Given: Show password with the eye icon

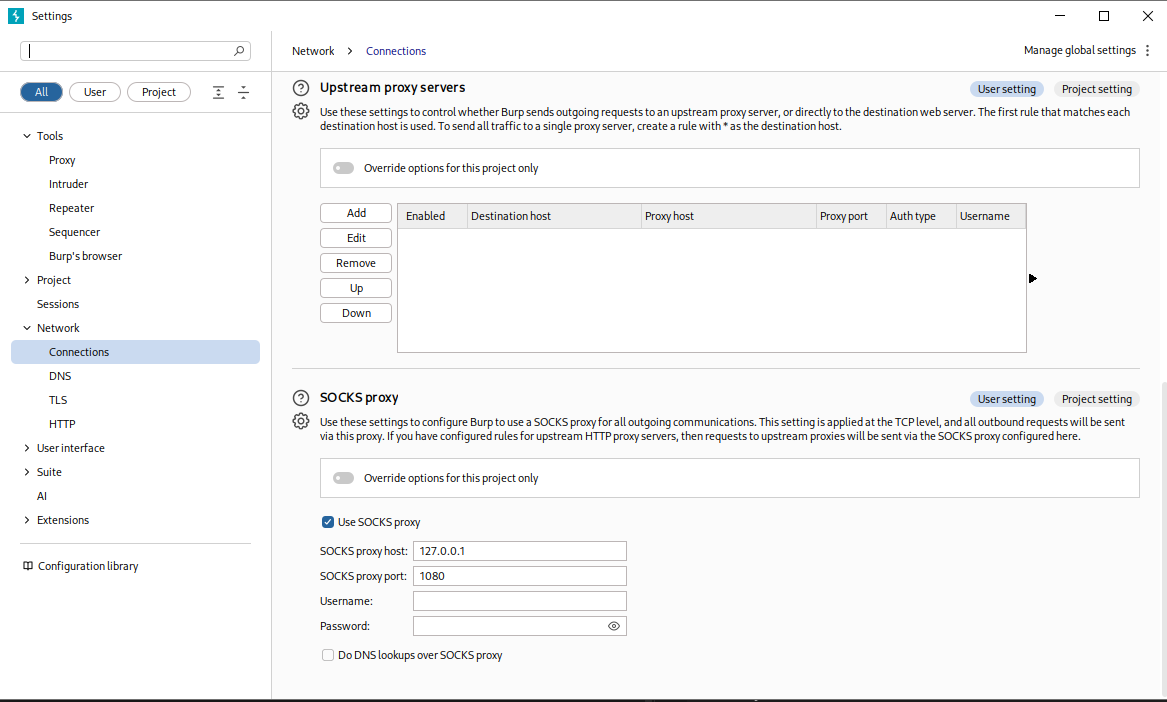Looking at the screenshot, I should point(613,626).
